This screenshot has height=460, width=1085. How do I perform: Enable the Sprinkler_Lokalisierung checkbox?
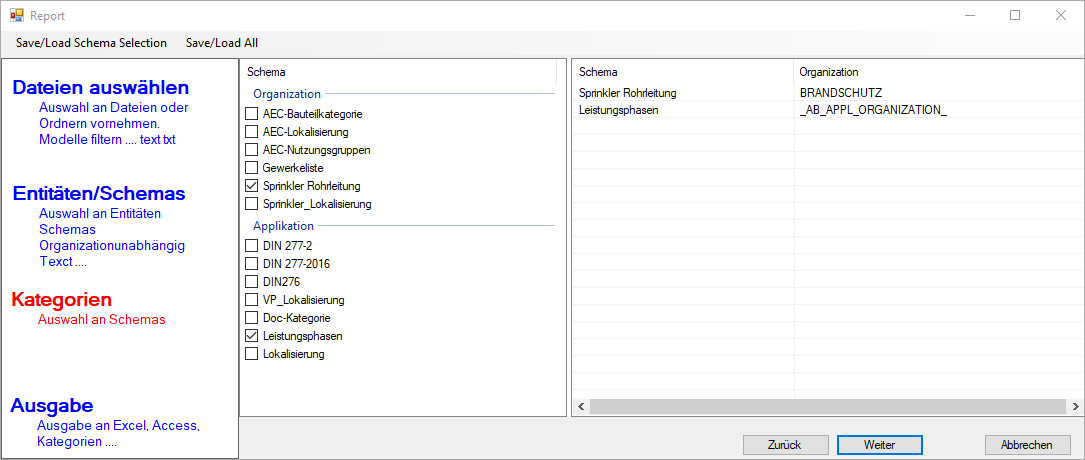pos(251,204)
